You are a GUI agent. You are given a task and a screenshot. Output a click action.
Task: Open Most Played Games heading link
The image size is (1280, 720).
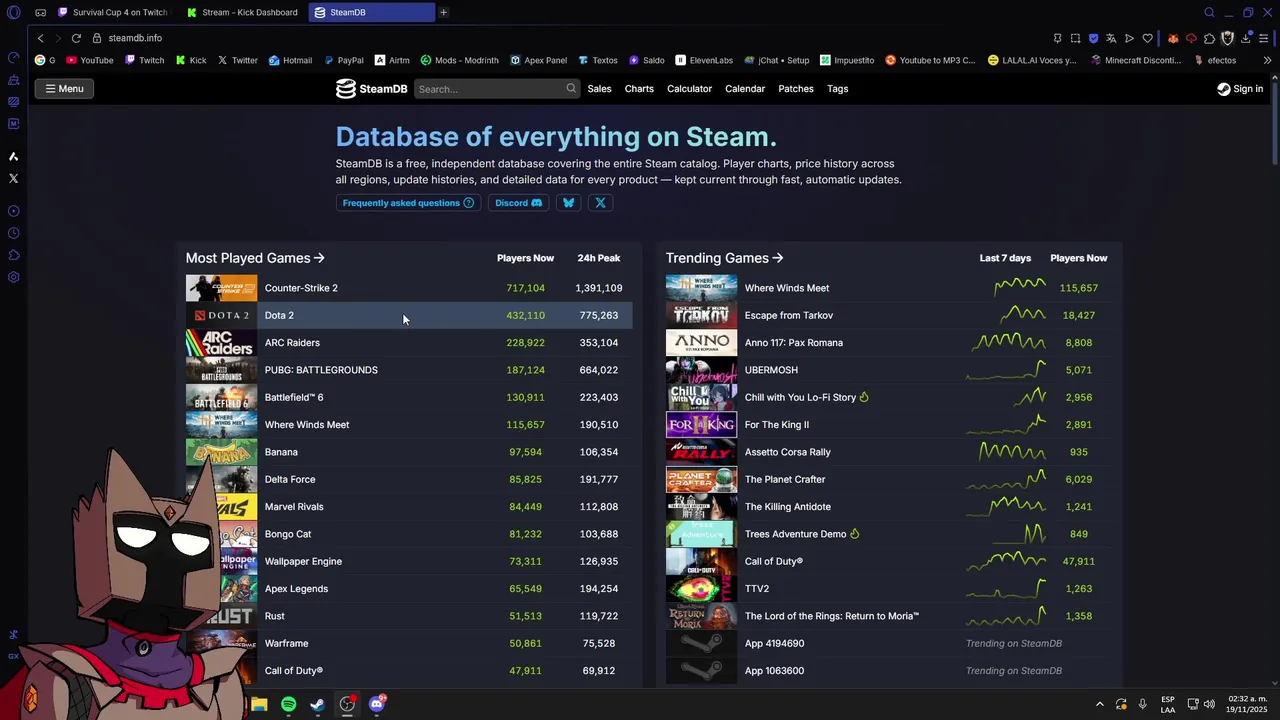(x=255, y=258)
